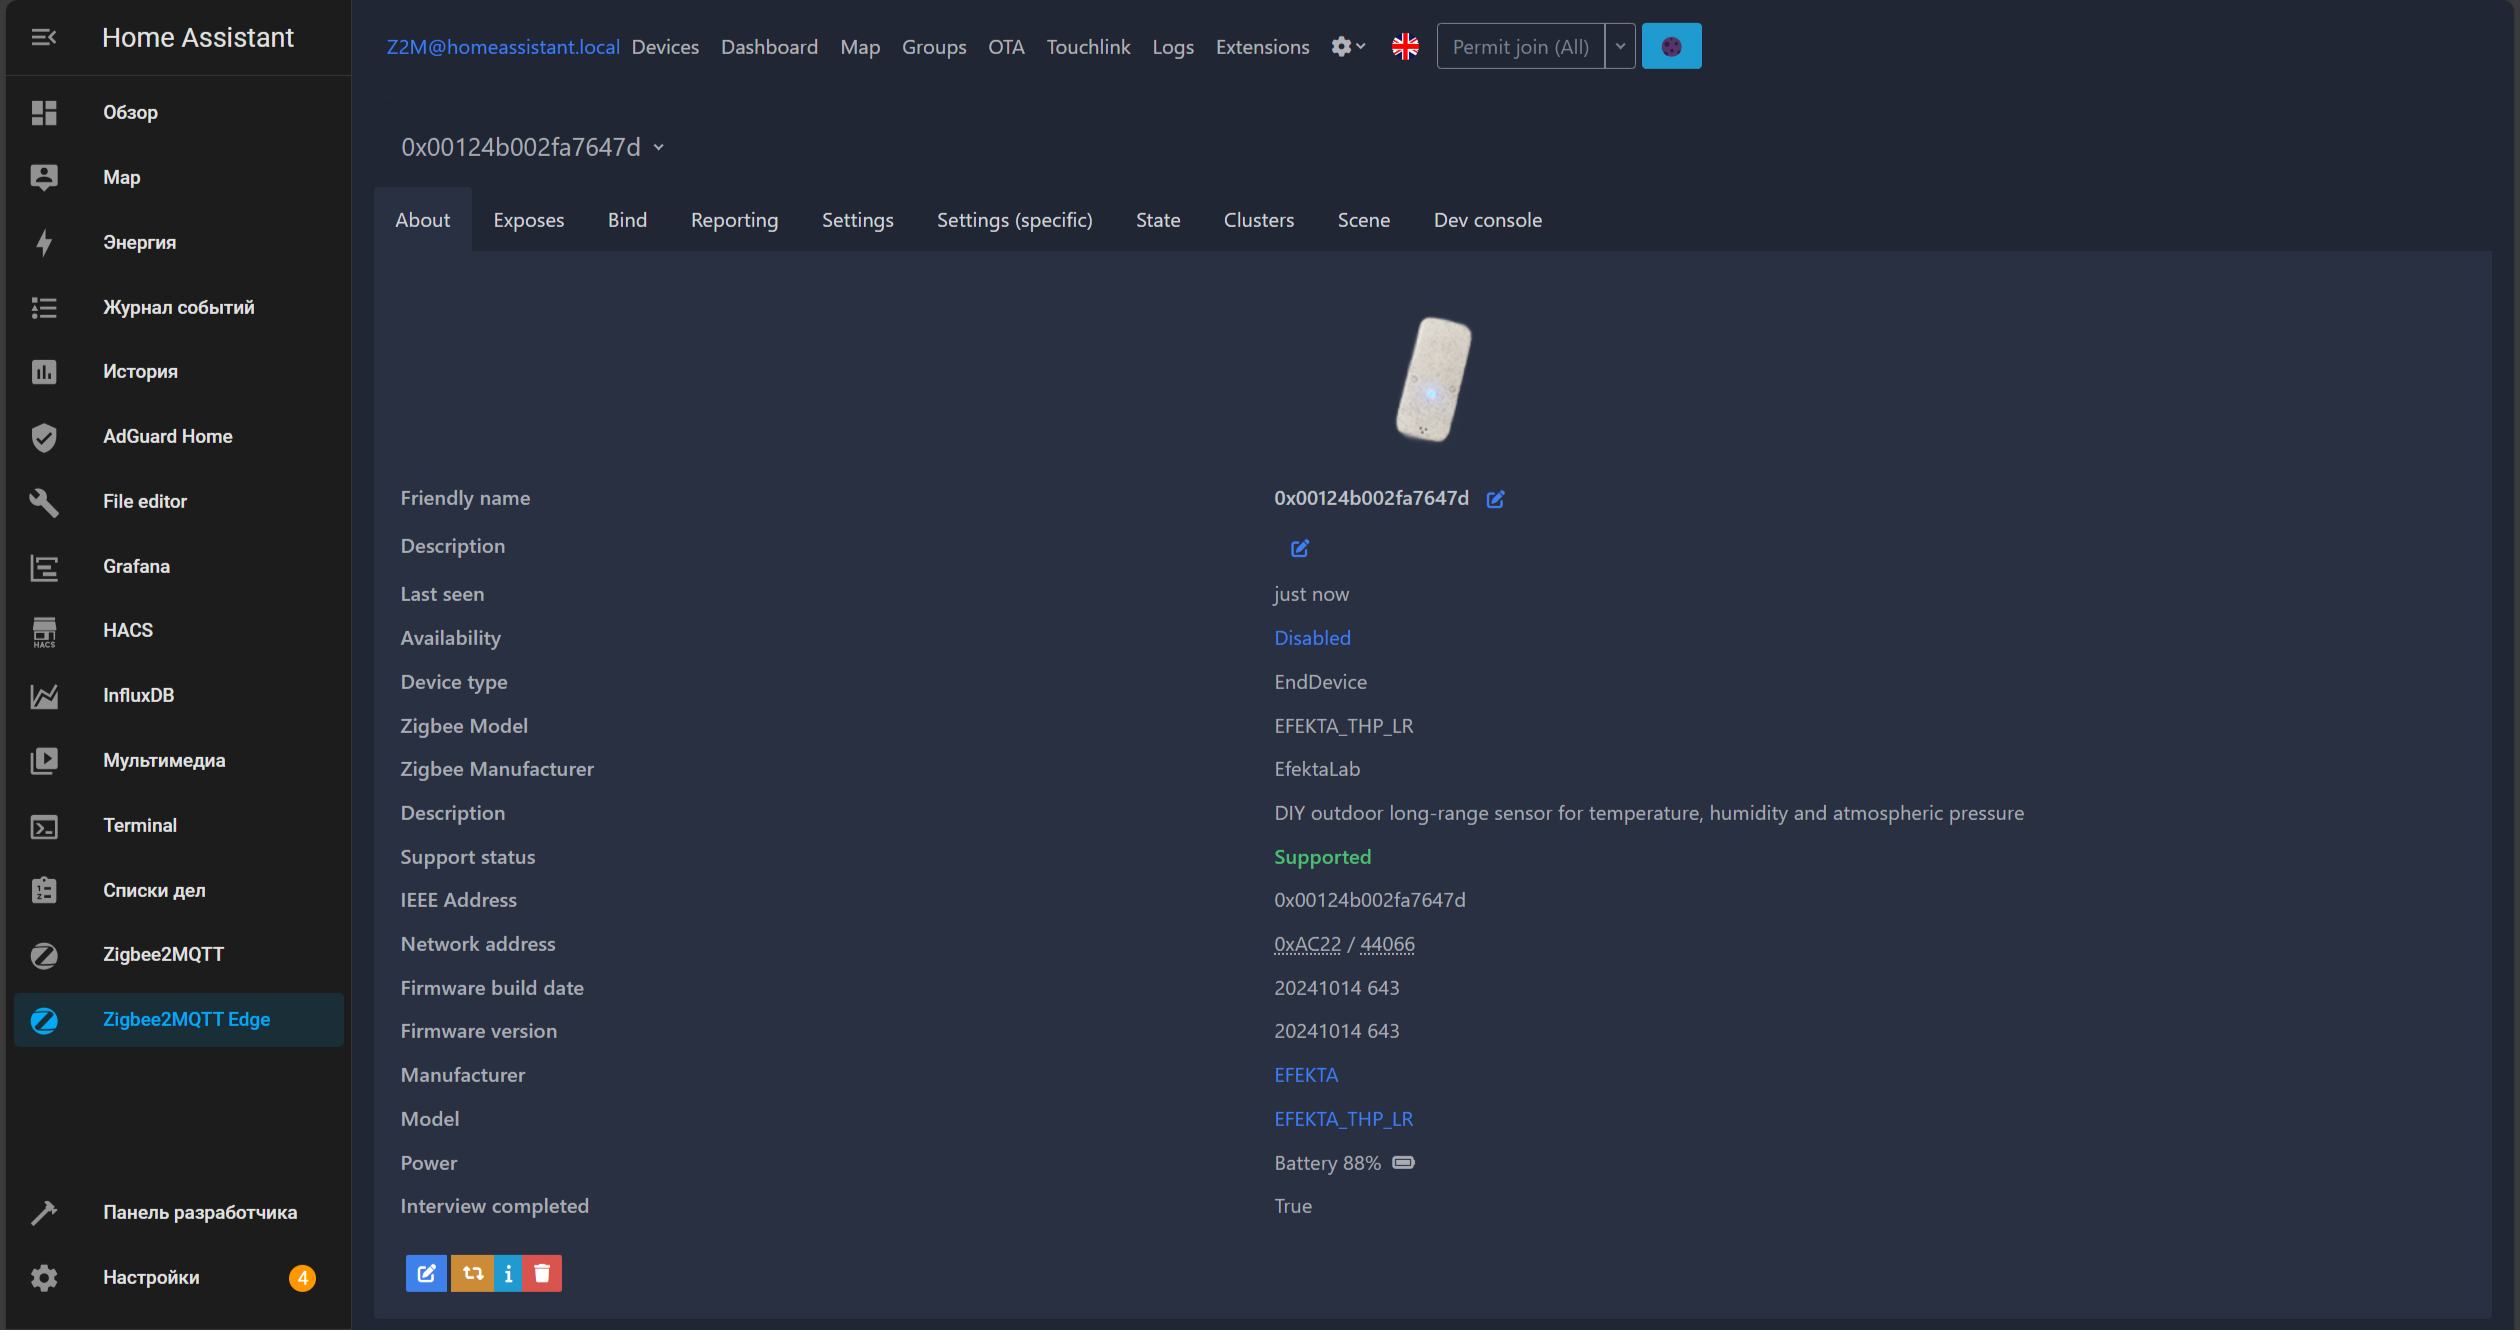
Task: Click the edit icon next to friendly name
Action: (1495, 499)
